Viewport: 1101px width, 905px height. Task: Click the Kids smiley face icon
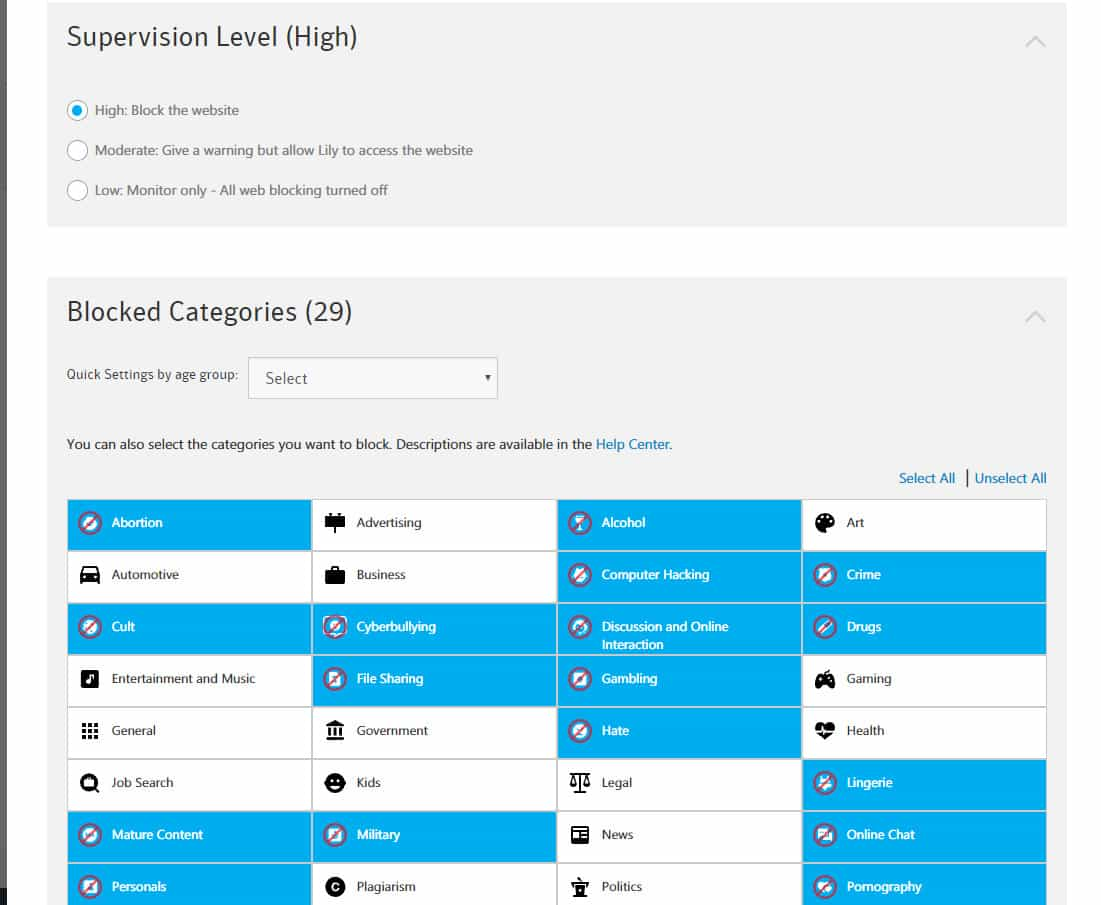tap(335, 782)
